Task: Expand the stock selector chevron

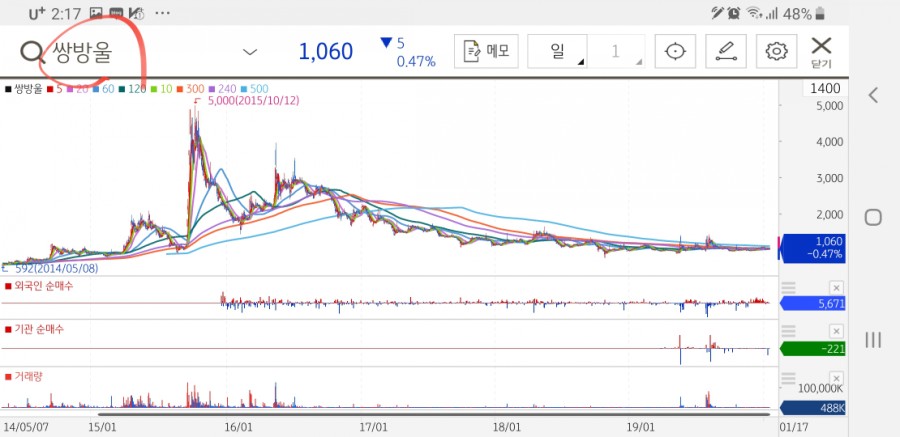Action: point(250,52)
